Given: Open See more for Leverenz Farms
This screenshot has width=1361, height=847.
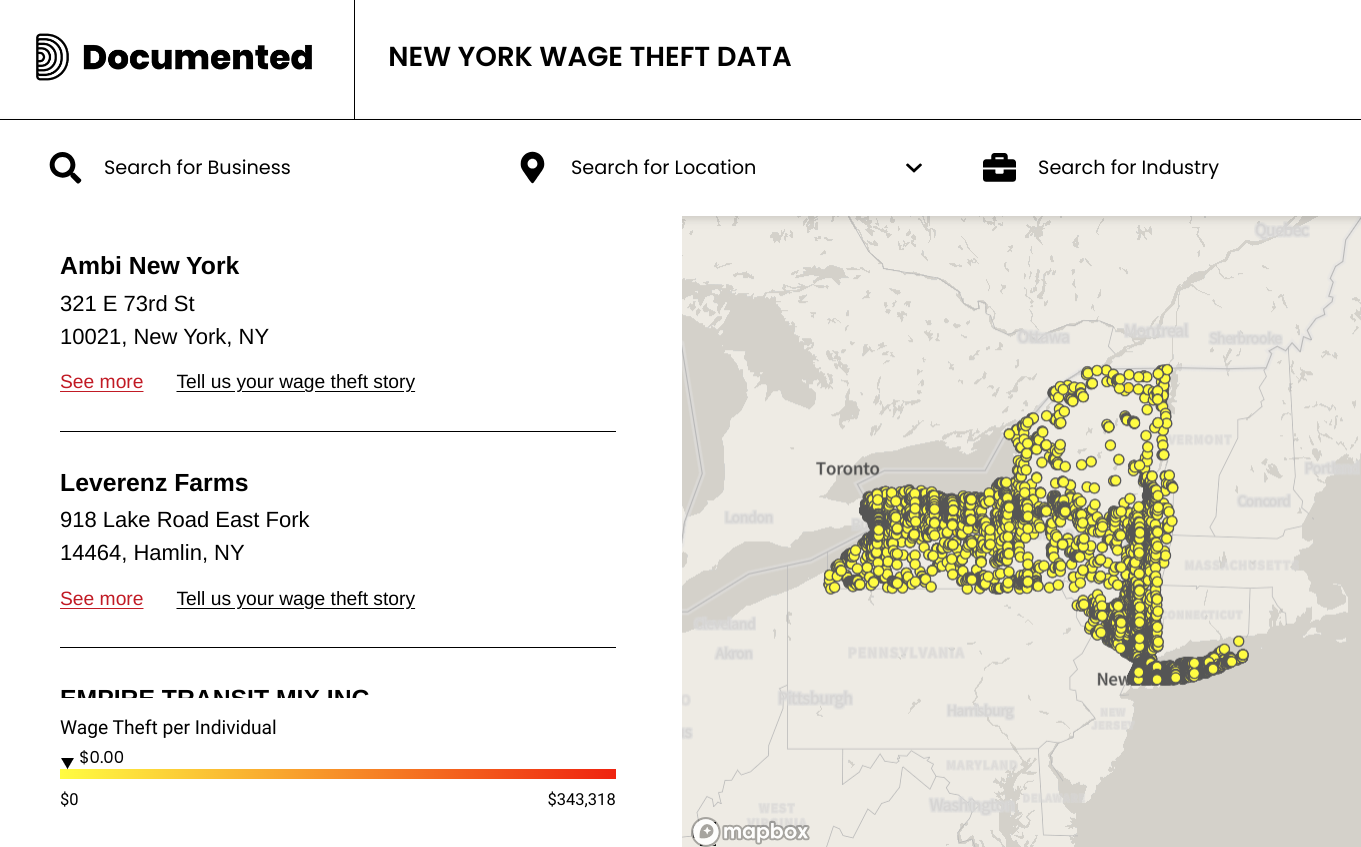Looking at the screenshot, I should click(x=101, y=599).
